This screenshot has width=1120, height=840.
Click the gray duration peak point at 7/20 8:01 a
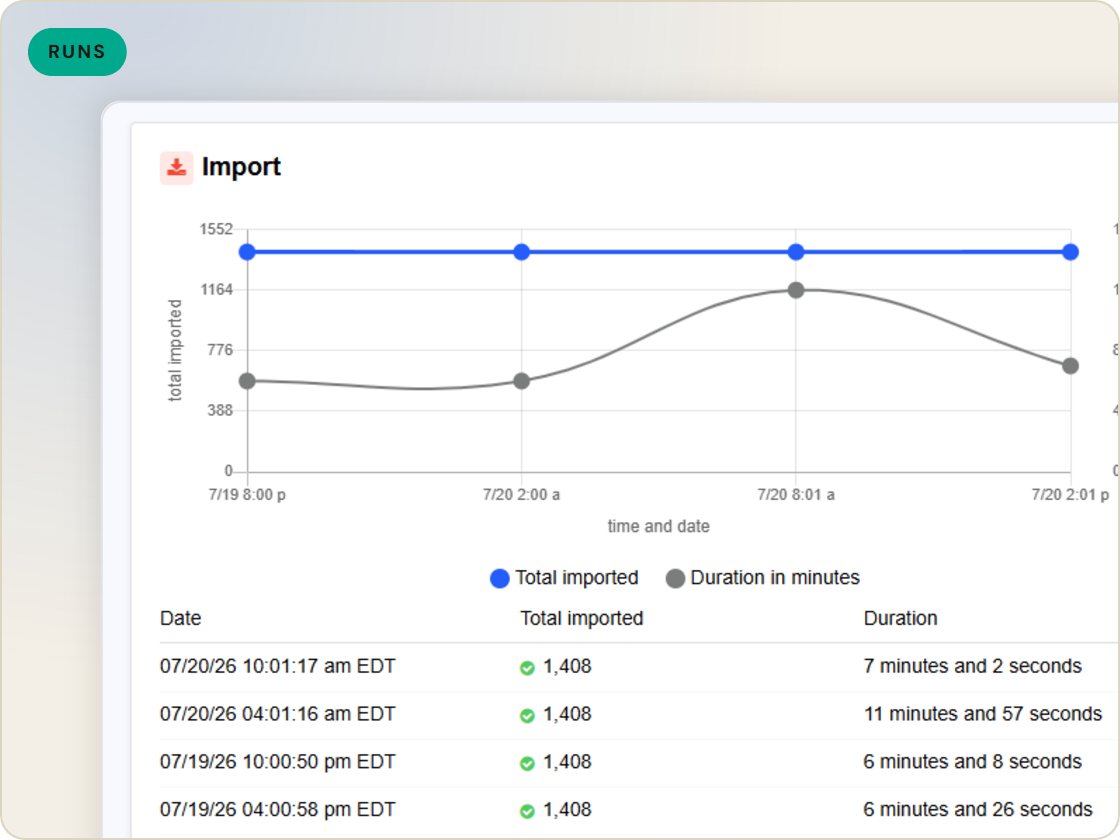pyautogui.click(x=796, y=290)
